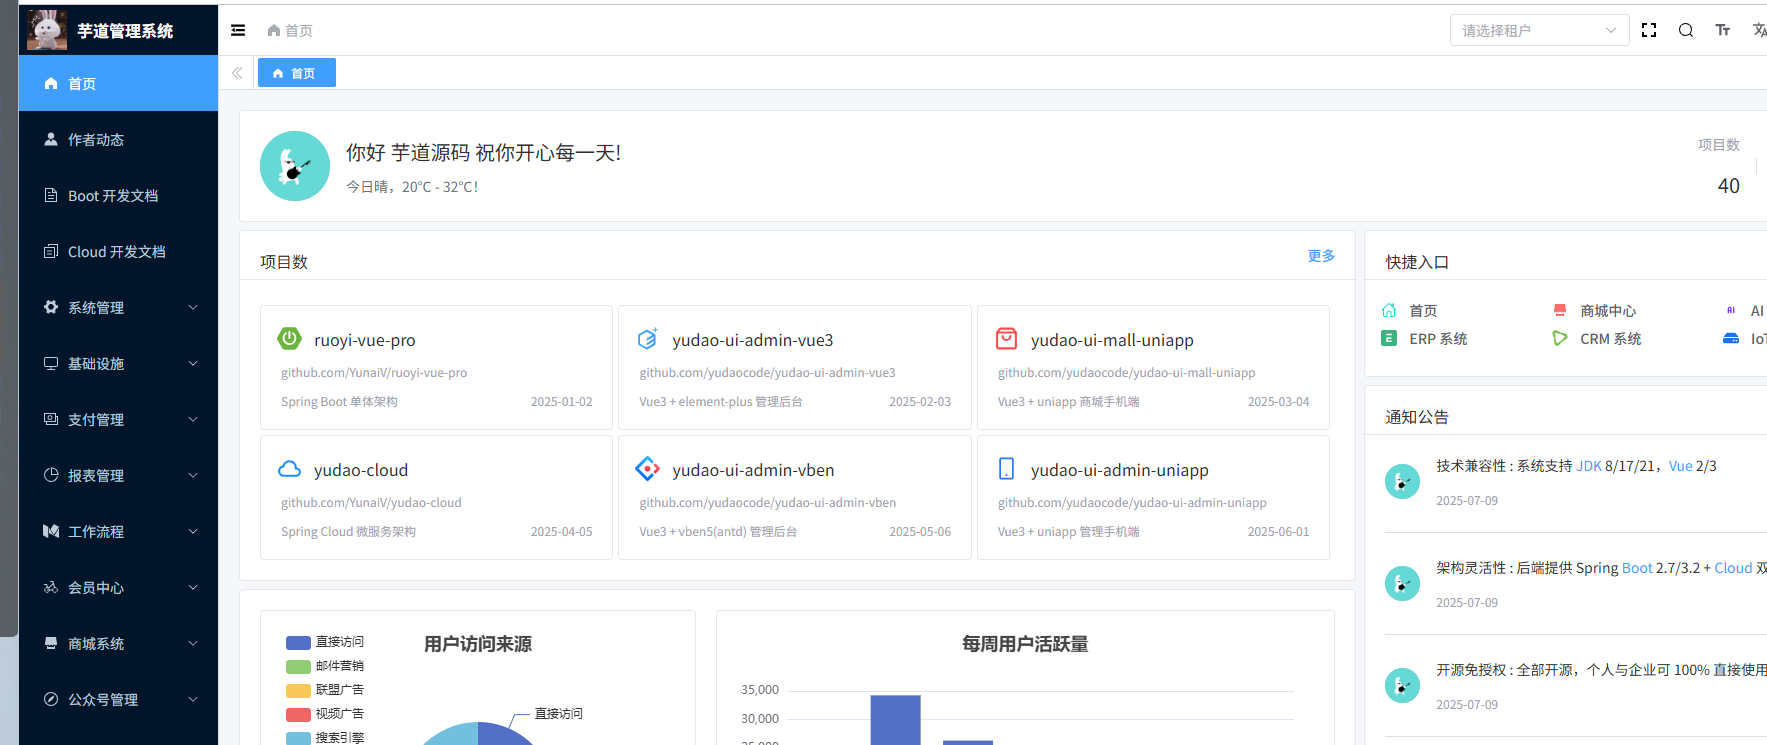This screenshot has height=745, width=1767.
Task: Click the green ERP 系统 icon
Action: click(x=1389, y=339)
